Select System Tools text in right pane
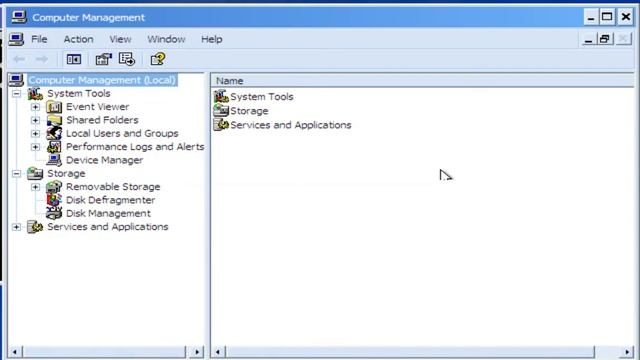640x360 pixels. (x=262, y=97)
